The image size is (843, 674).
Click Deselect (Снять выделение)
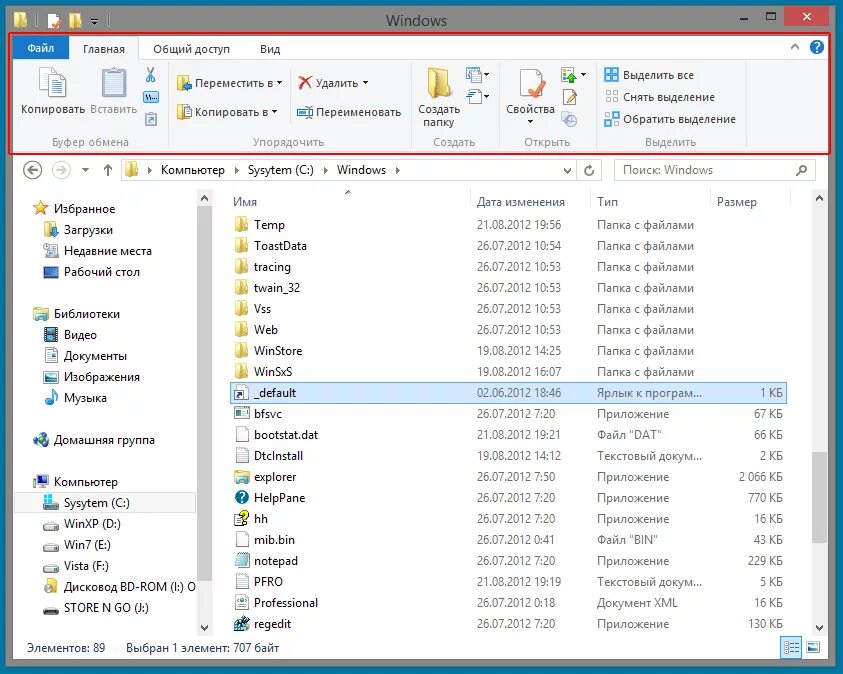pos(660,97)
